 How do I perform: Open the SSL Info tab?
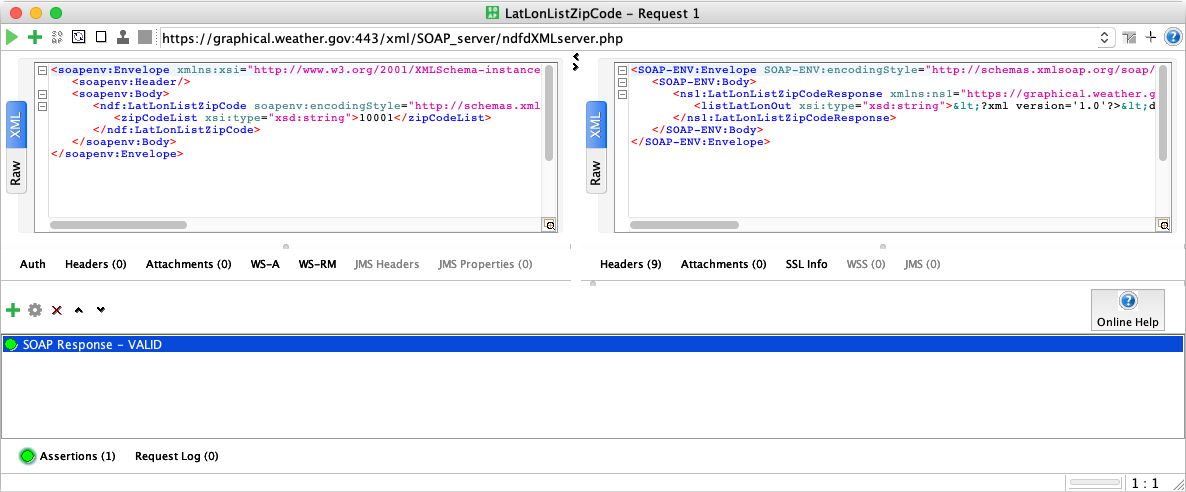(806, 264)
